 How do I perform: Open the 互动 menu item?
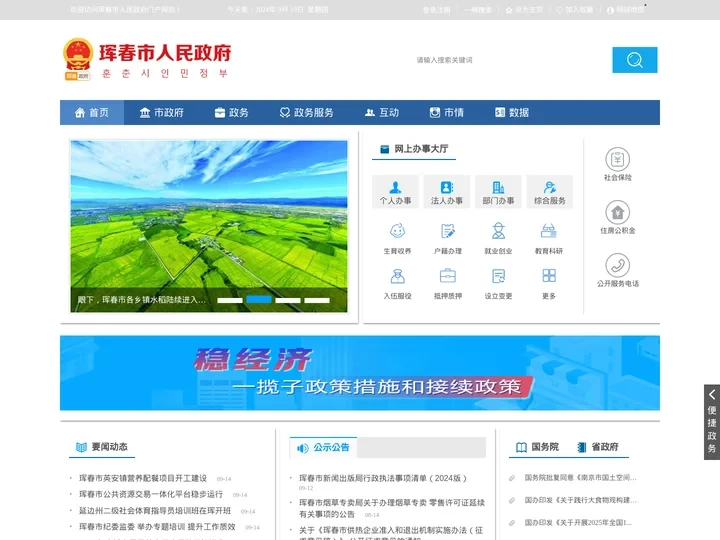(x=382, y=112)
